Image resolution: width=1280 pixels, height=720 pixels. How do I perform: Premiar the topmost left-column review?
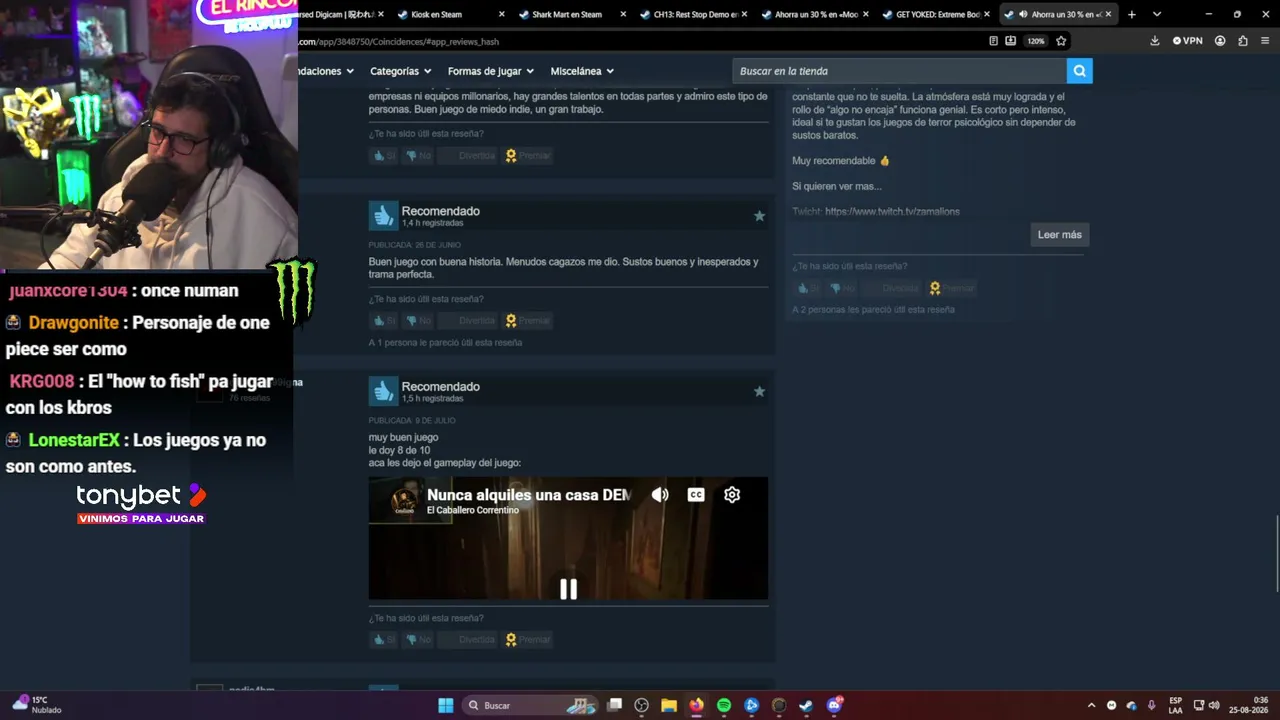[527, 156]
